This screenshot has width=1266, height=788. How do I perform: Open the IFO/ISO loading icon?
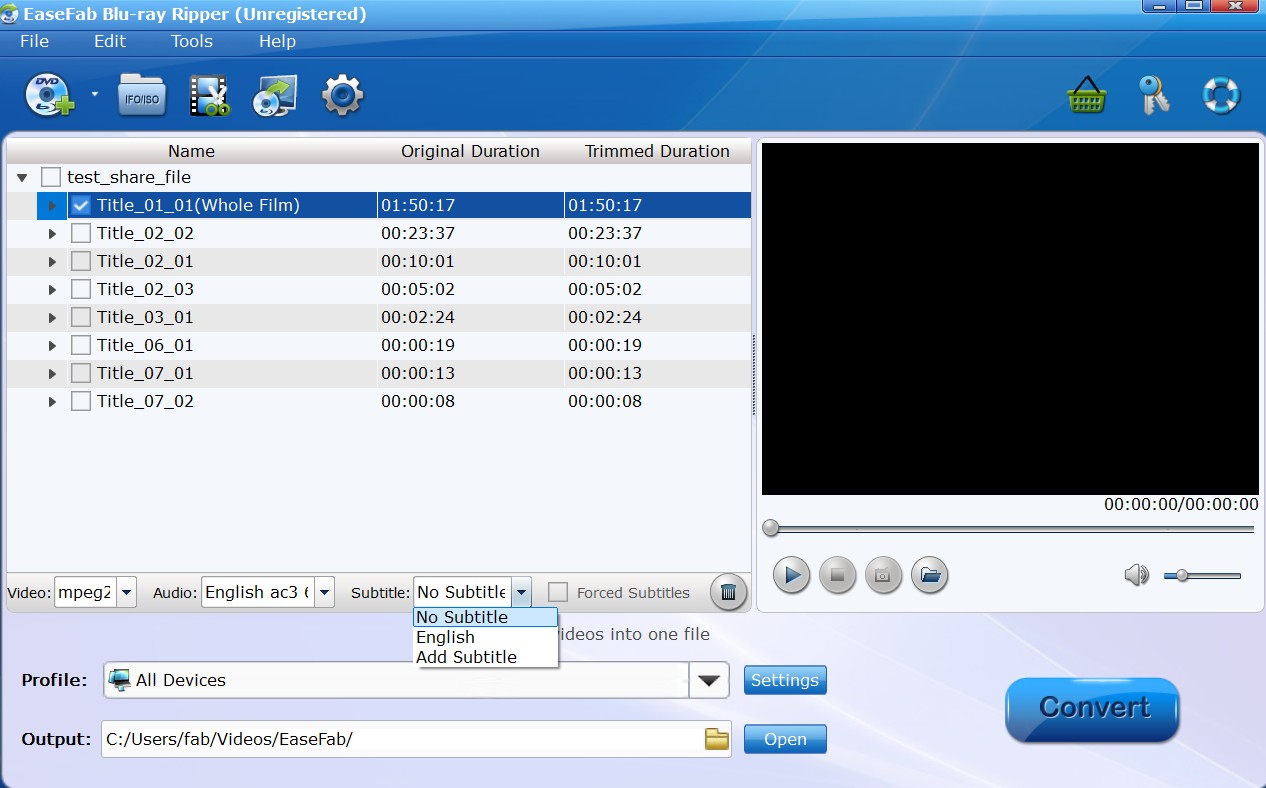pos(141,93)
